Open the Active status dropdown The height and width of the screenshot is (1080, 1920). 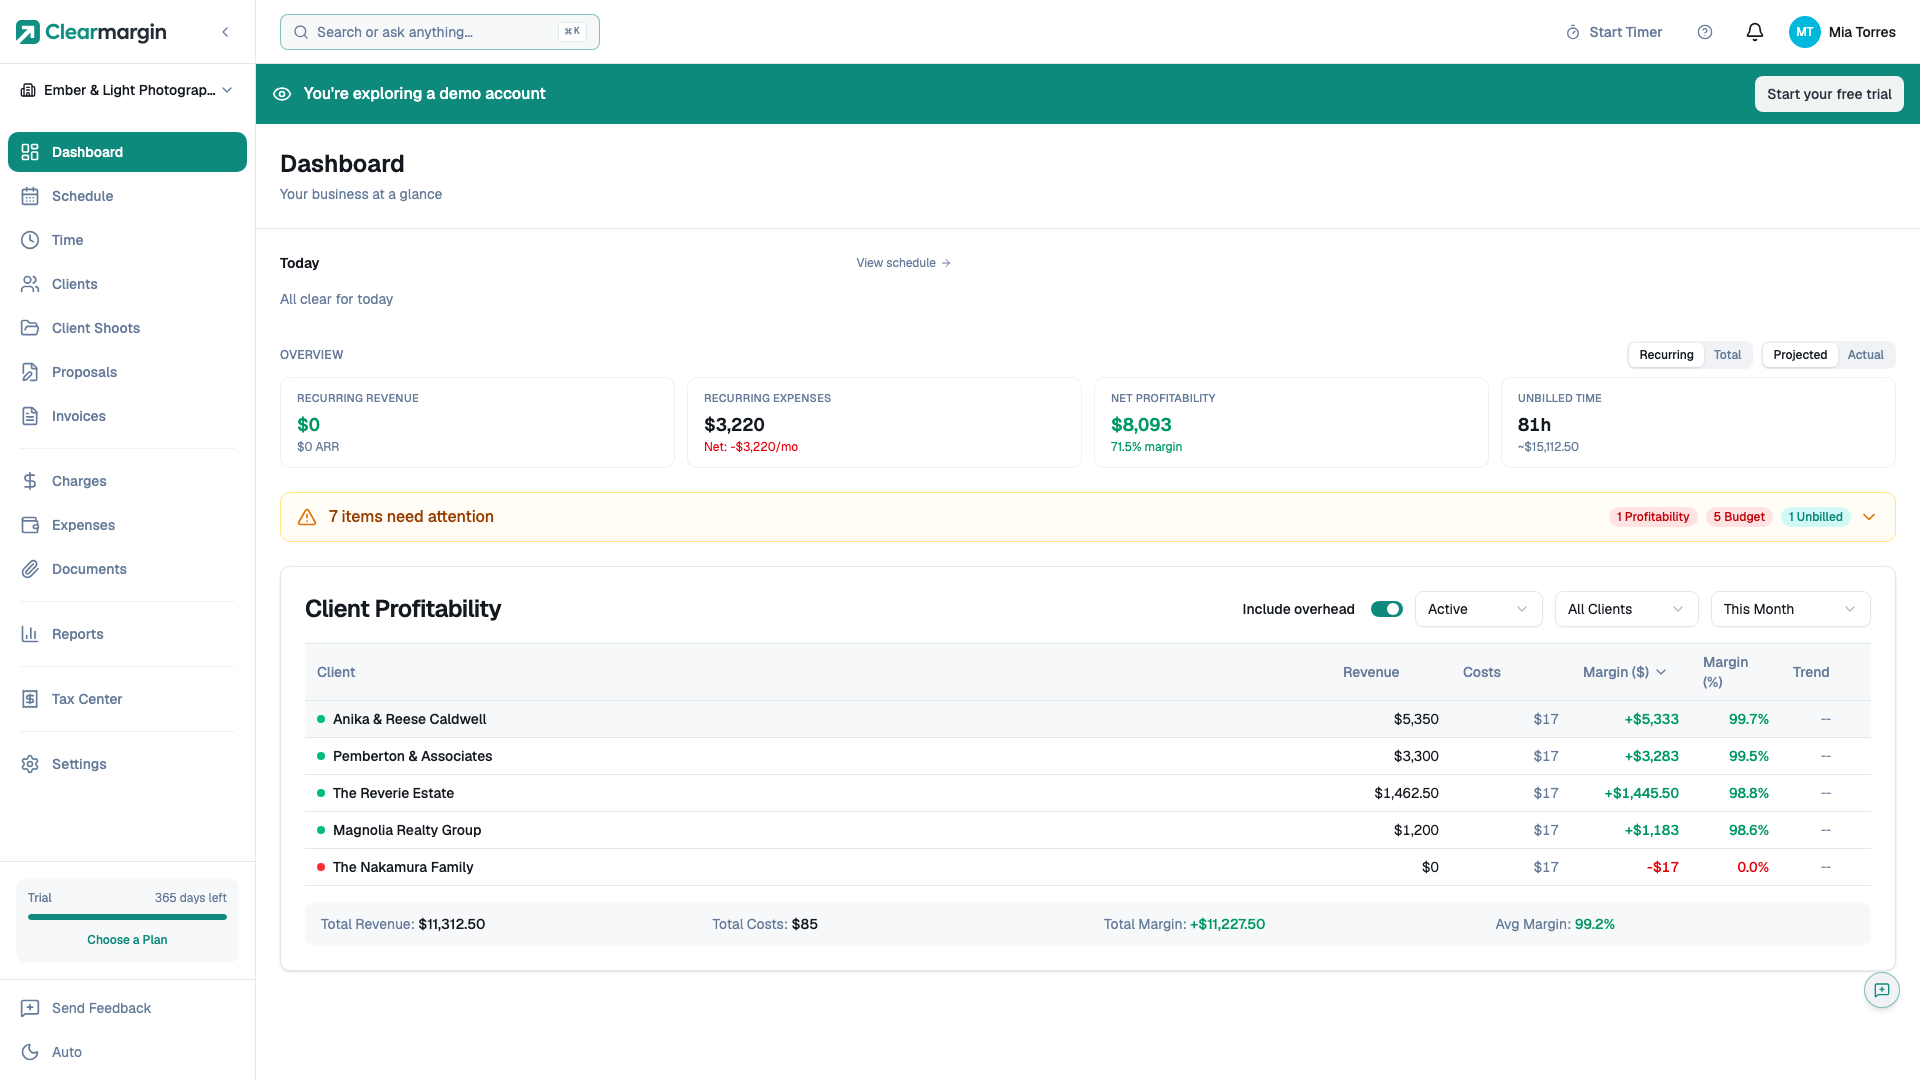[1477, 609]
